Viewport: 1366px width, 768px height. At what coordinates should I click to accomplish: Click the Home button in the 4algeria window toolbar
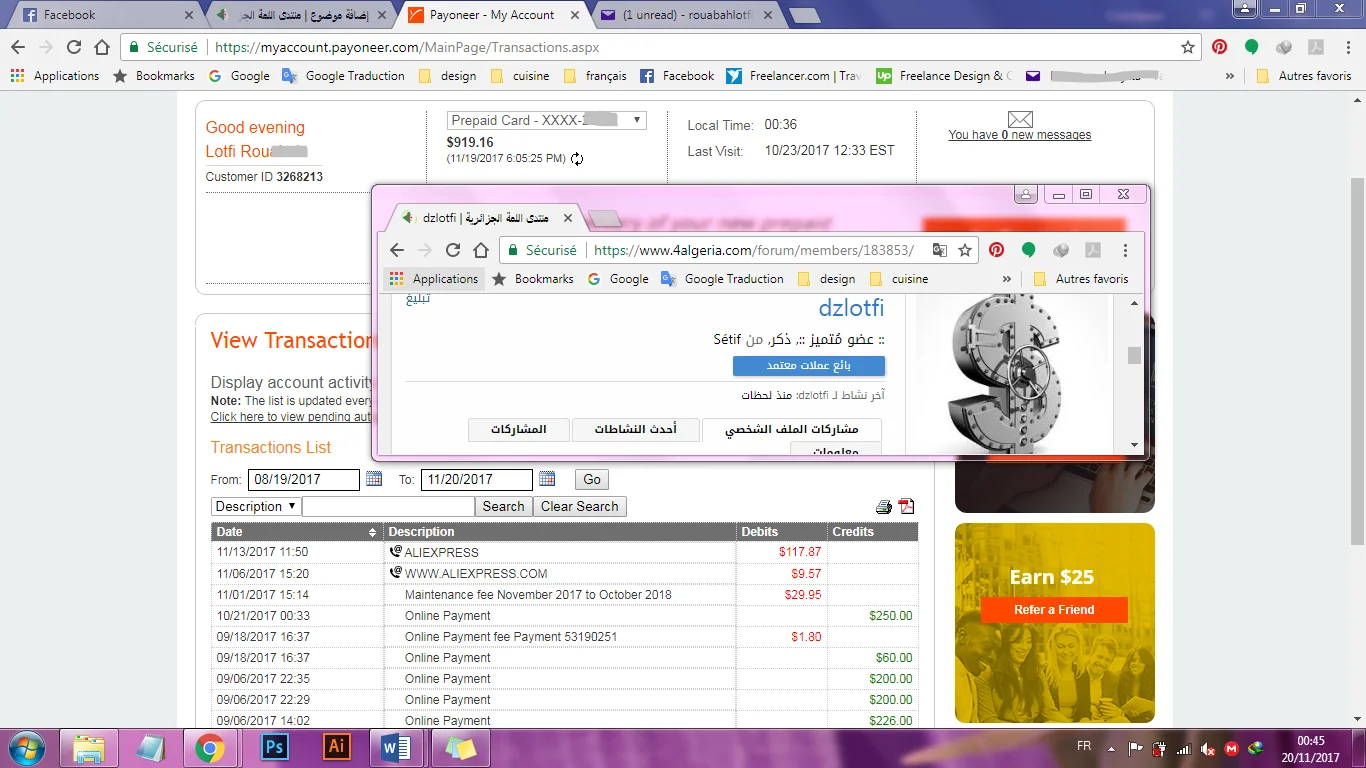pos(481,250)
